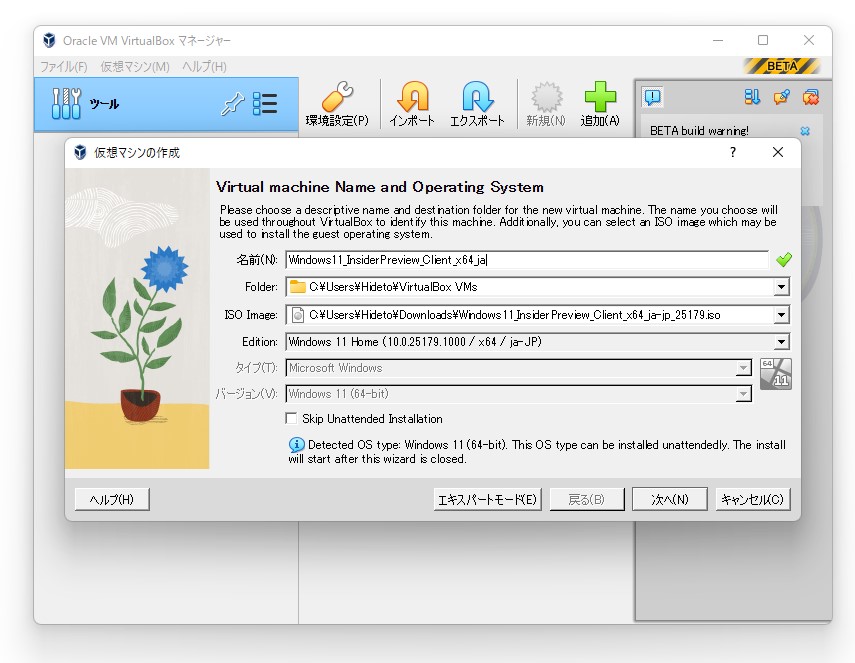Click the pin icon in Tools row

pos(232,104)
